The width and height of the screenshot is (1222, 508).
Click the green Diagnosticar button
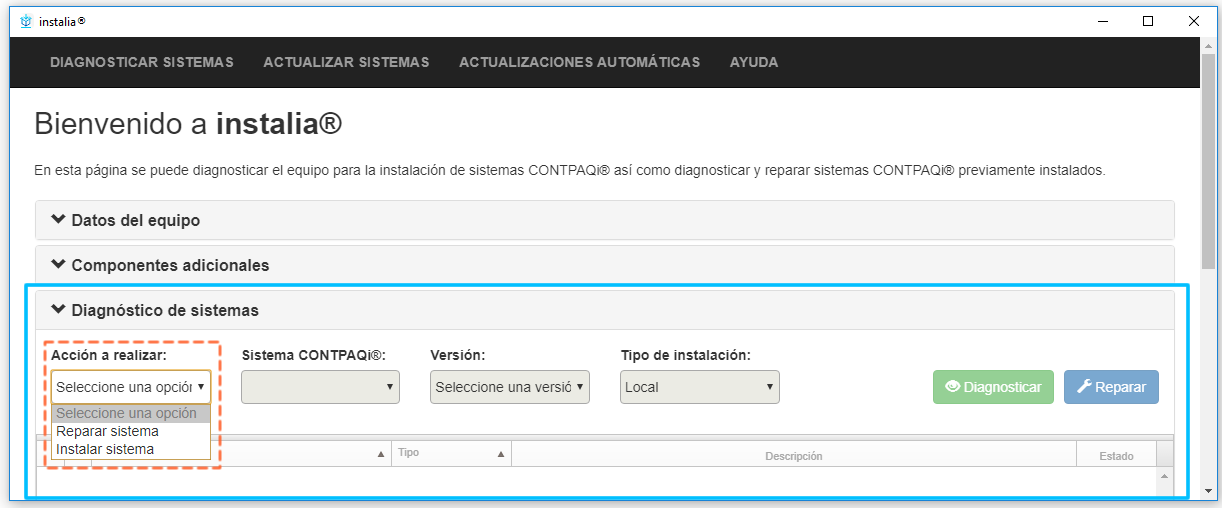tap(993, 387)
